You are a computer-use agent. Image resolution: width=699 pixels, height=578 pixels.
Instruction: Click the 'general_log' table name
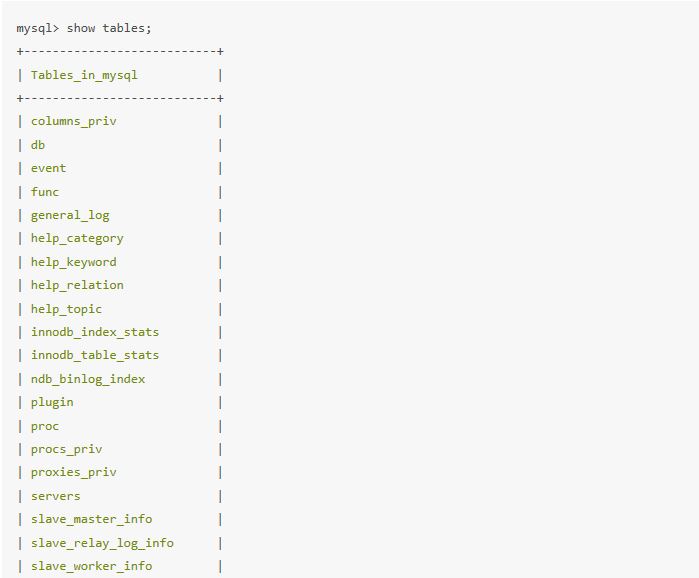point(70,215)
